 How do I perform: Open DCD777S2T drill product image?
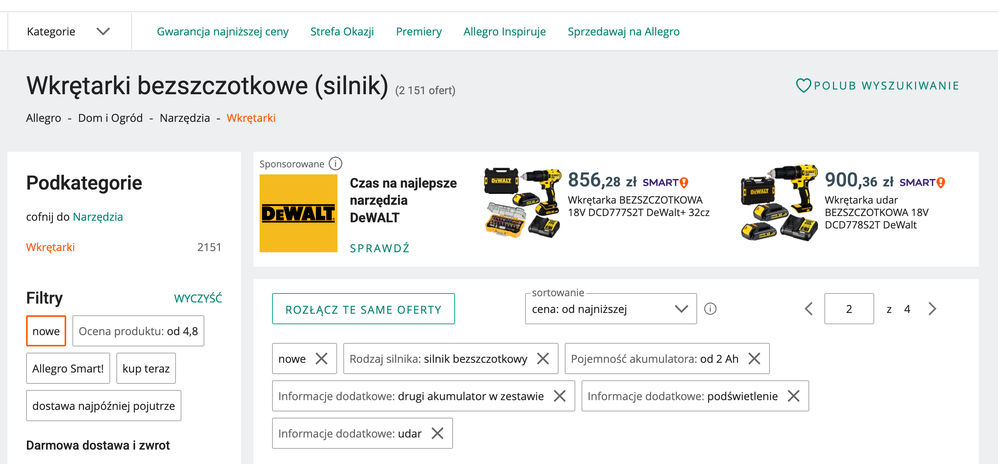point(523,204)
